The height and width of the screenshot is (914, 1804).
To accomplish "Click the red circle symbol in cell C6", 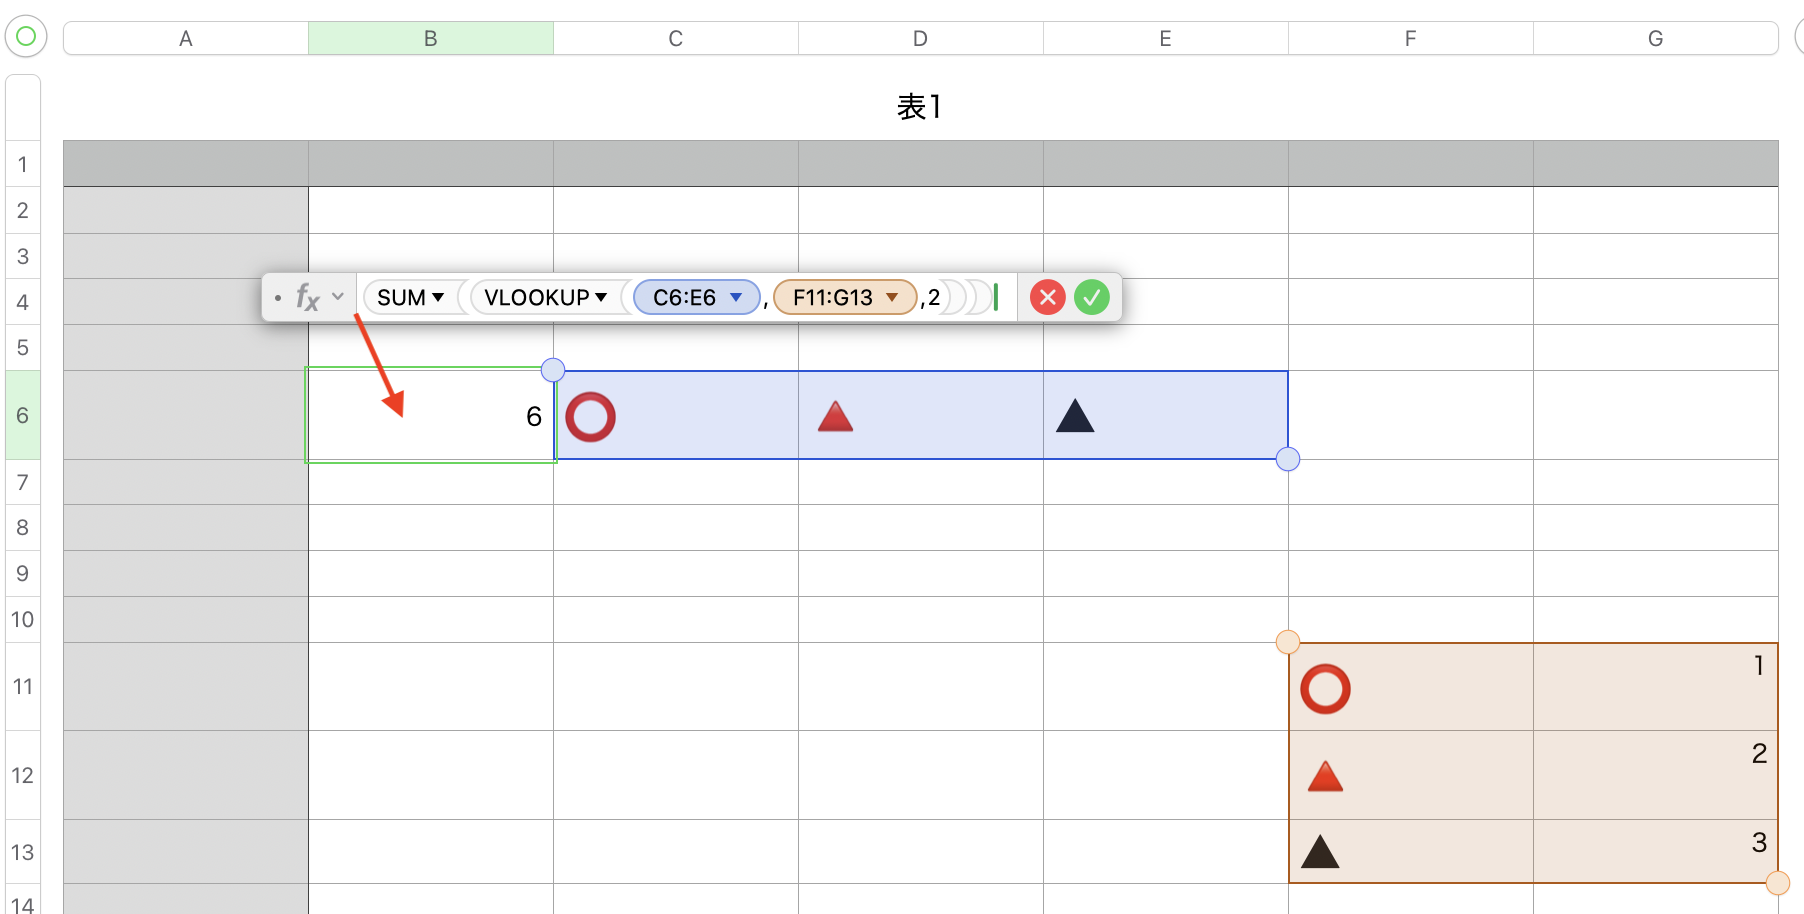I will pos(590,417).
